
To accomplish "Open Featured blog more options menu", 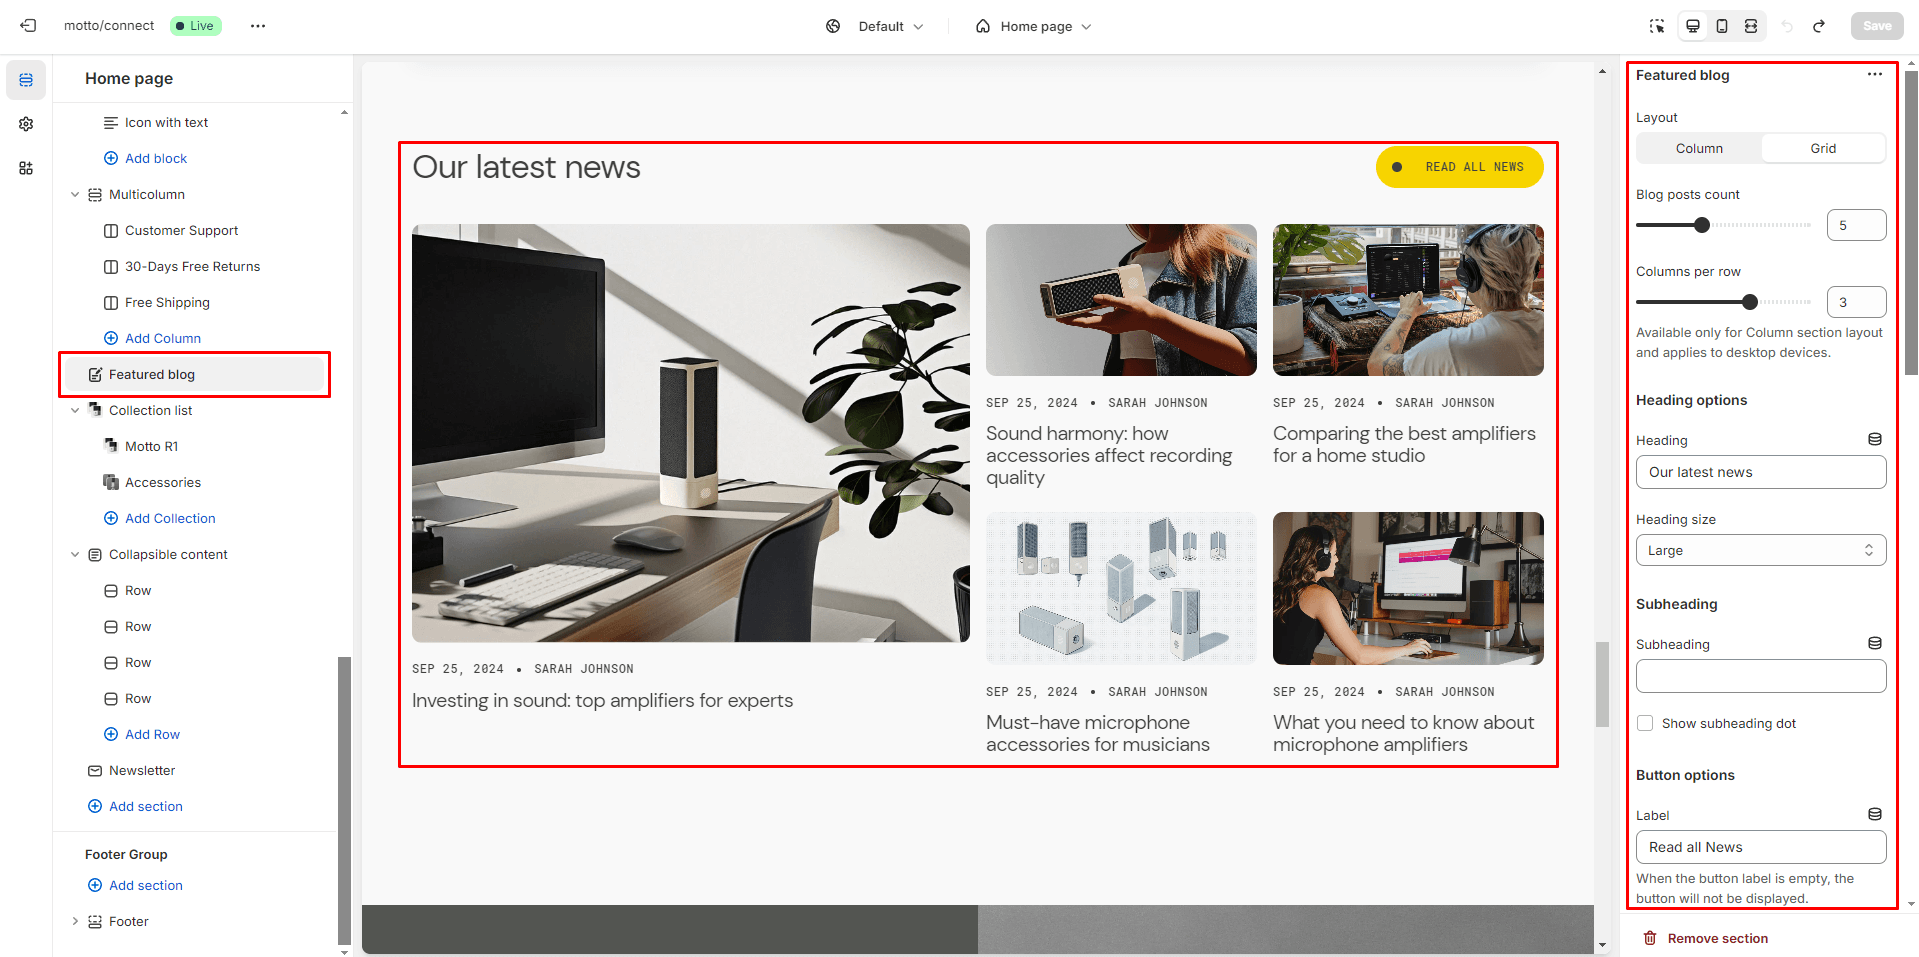I will [x=1874, y=75].
